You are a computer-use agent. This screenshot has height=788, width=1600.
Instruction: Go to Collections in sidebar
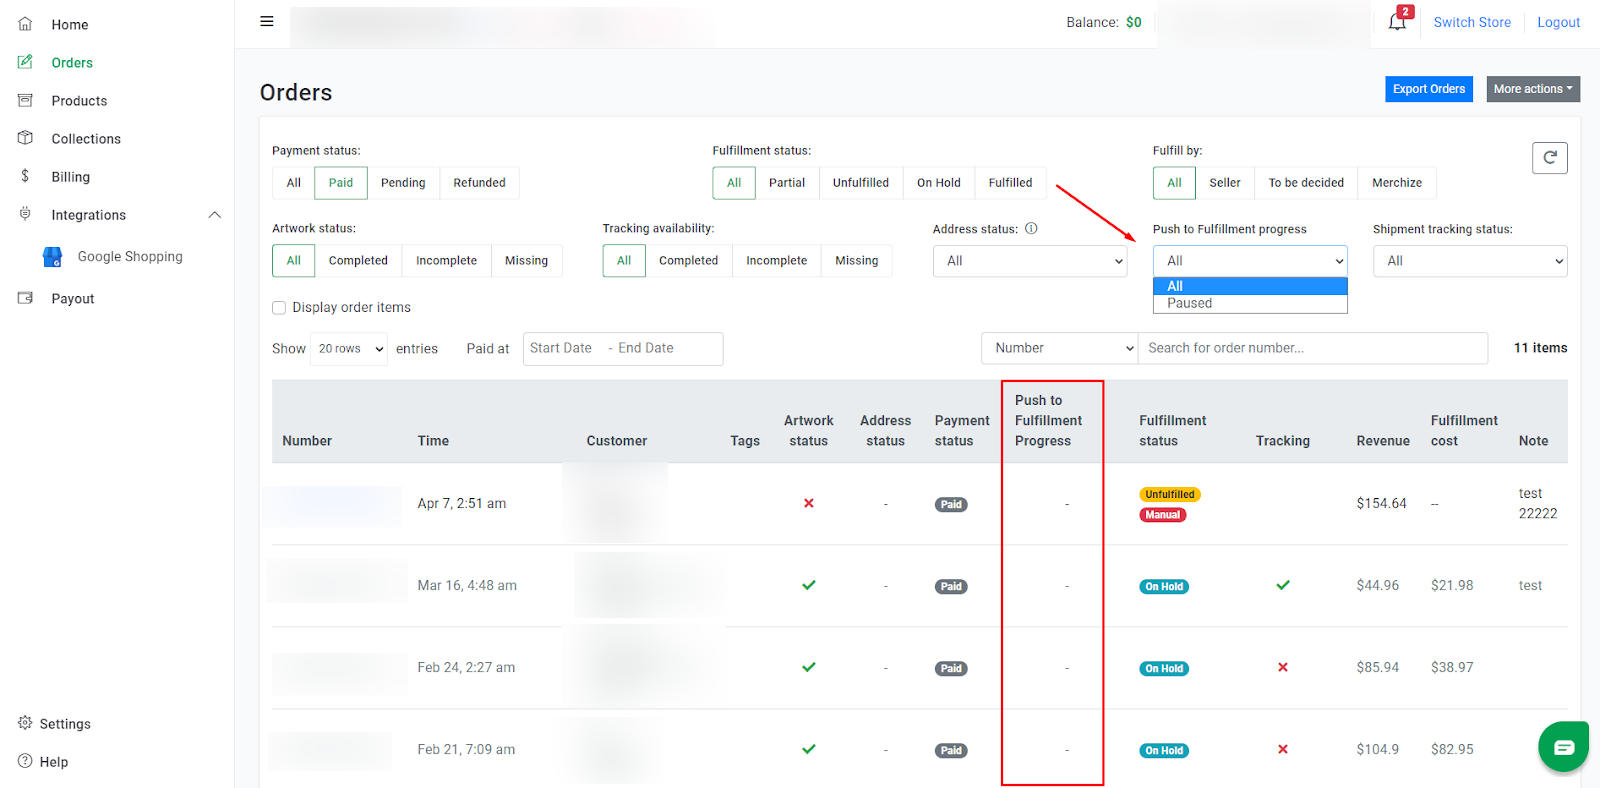tap(86, 139)
